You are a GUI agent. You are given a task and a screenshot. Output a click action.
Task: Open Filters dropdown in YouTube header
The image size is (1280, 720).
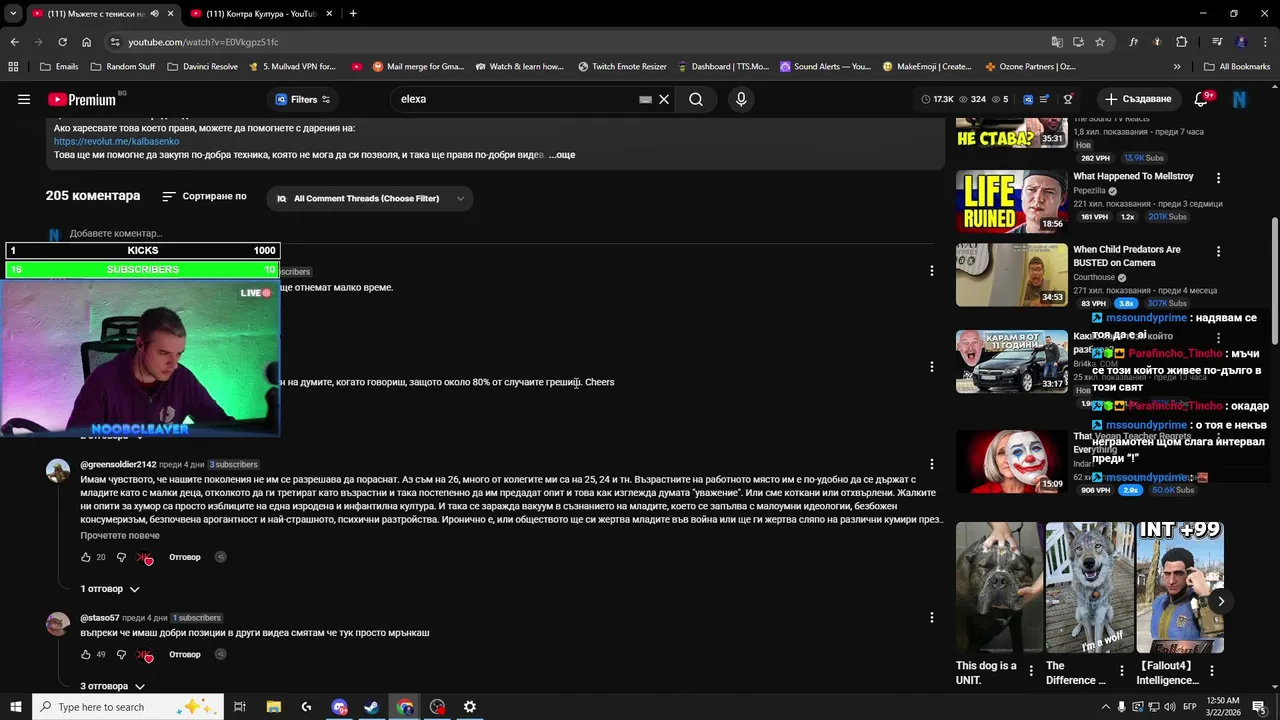point(302,99)
